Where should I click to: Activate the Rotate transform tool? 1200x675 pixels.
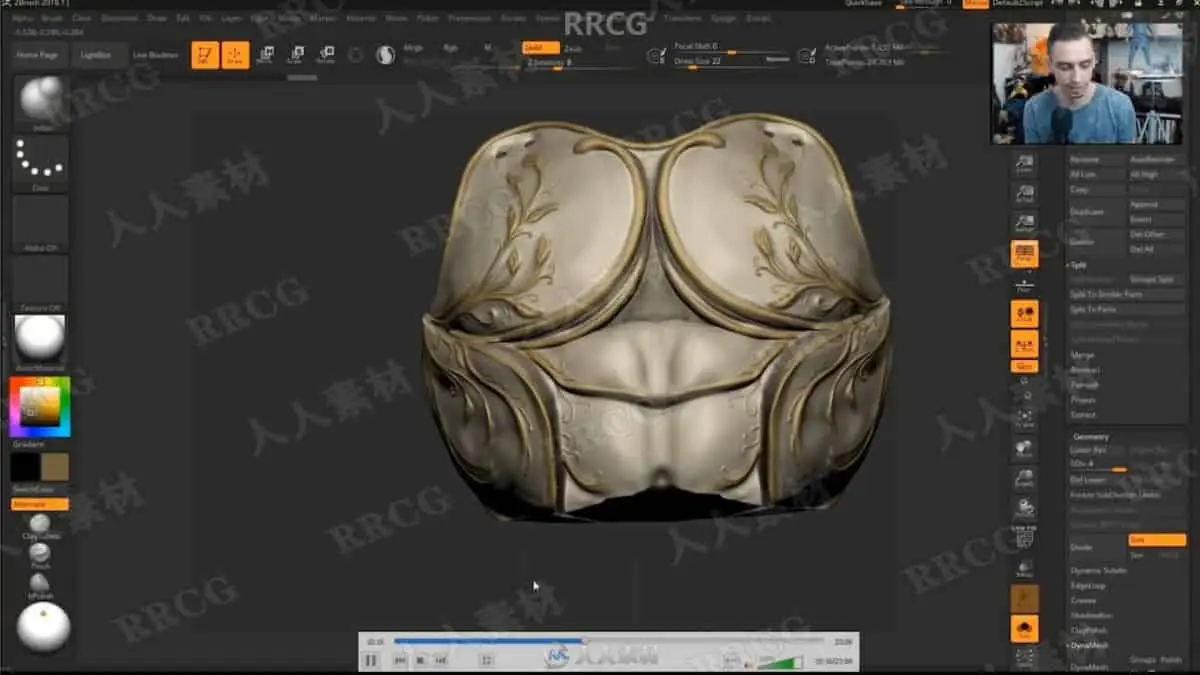coord(326,55)
